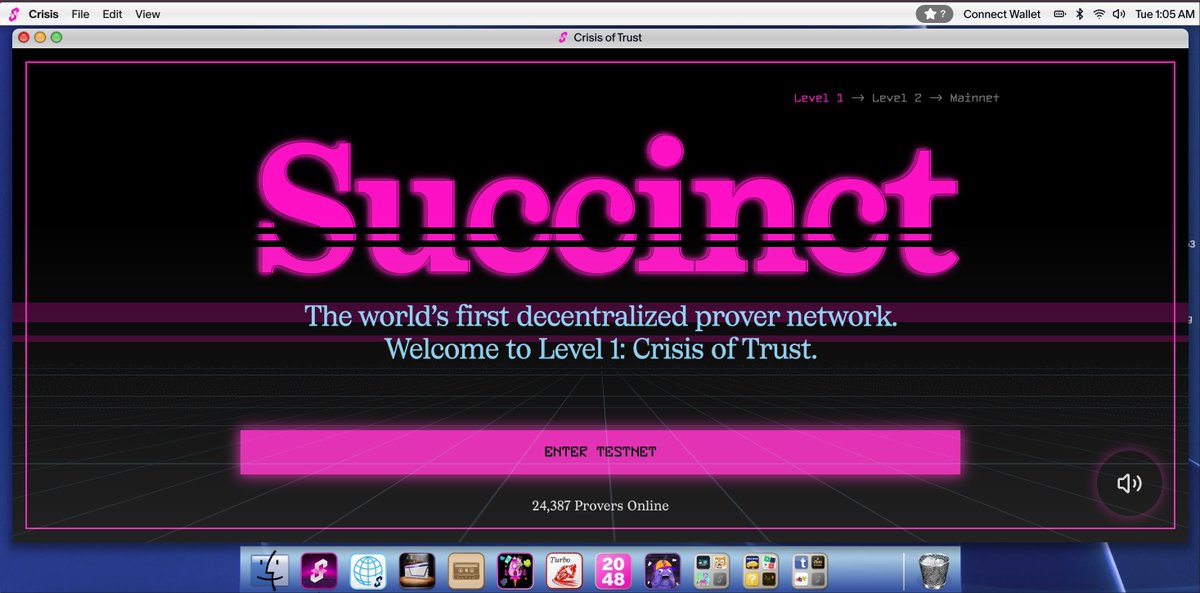Viewport: 1200px width, 593px height.
Task: Click the decentralized prover network tagline
Action: click(x=601, y=317)
